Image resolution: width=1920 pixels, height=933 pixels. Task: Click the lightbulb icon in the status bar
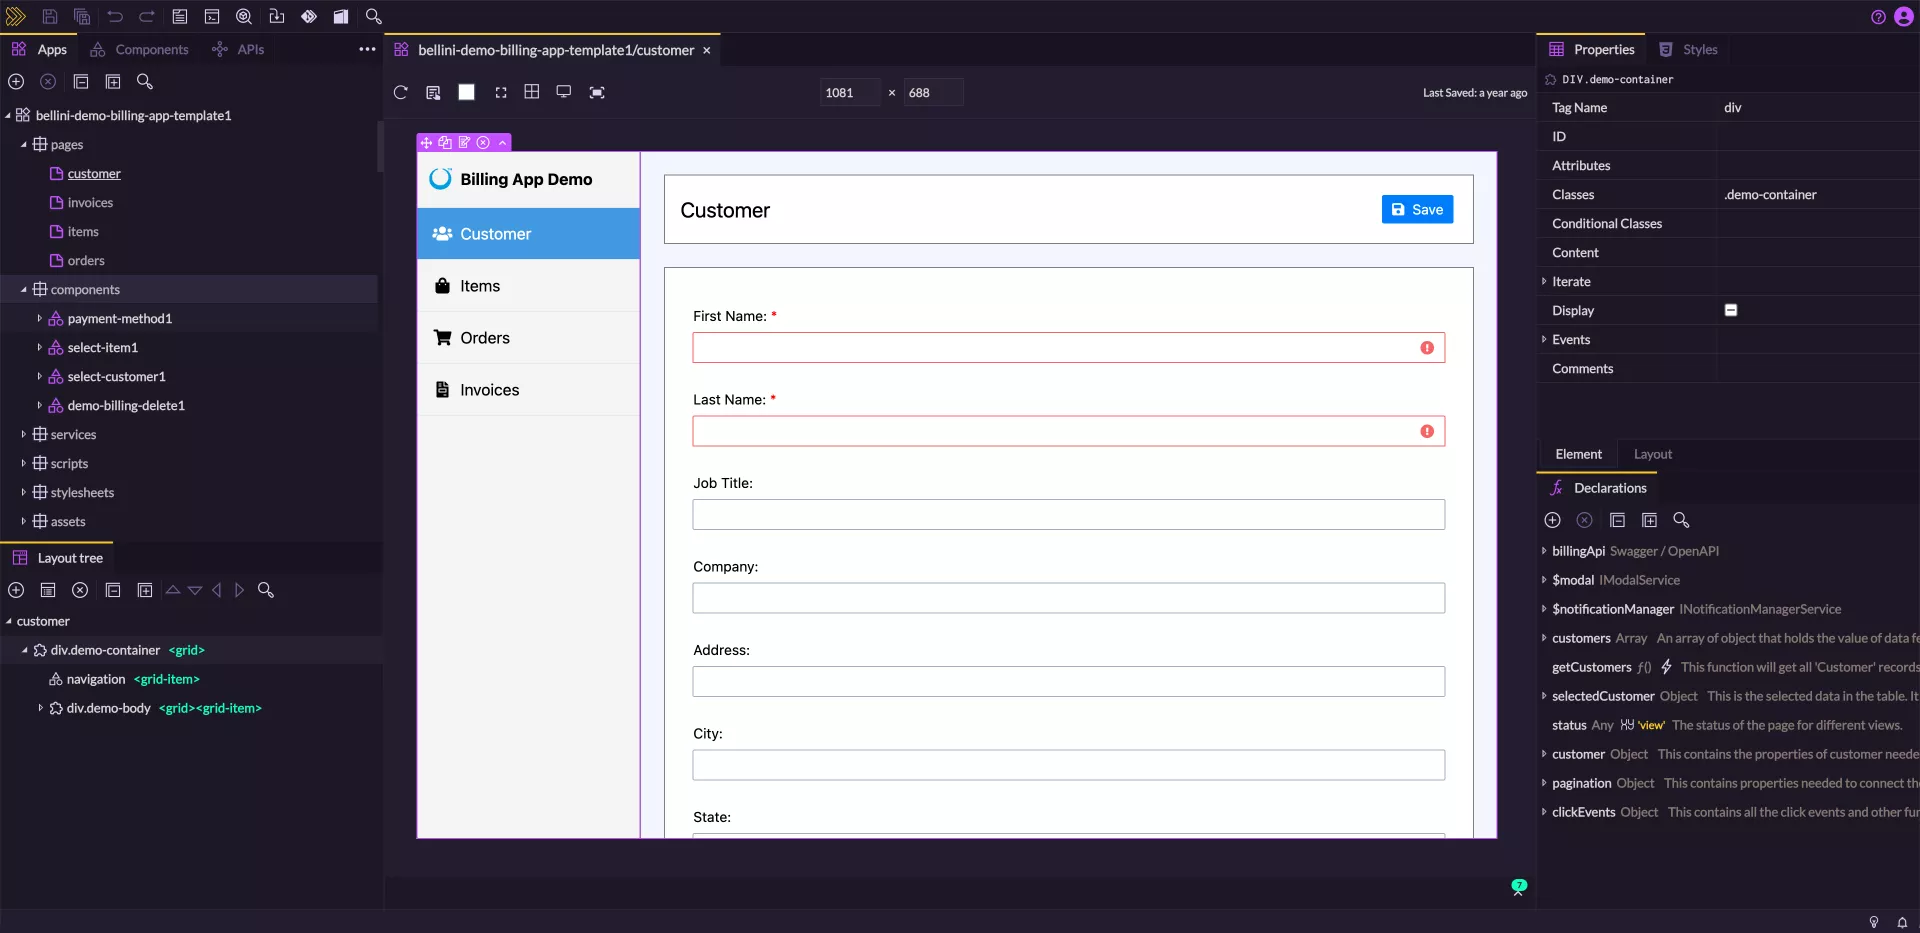(x=1874, y=922)
